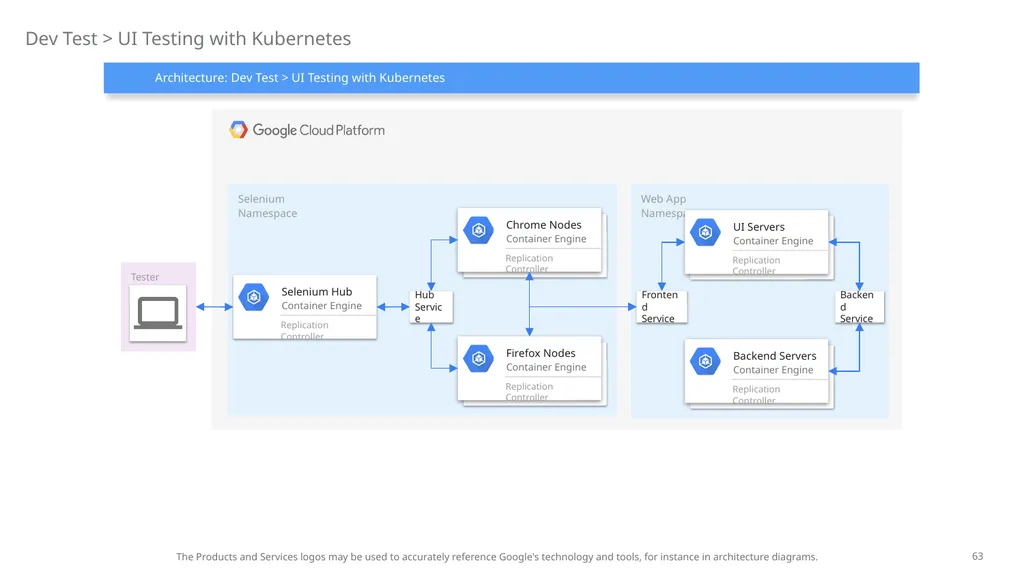Click 'Replication Controller' in UI Servers card
The image size is (1024, 576).
point(756,265)
